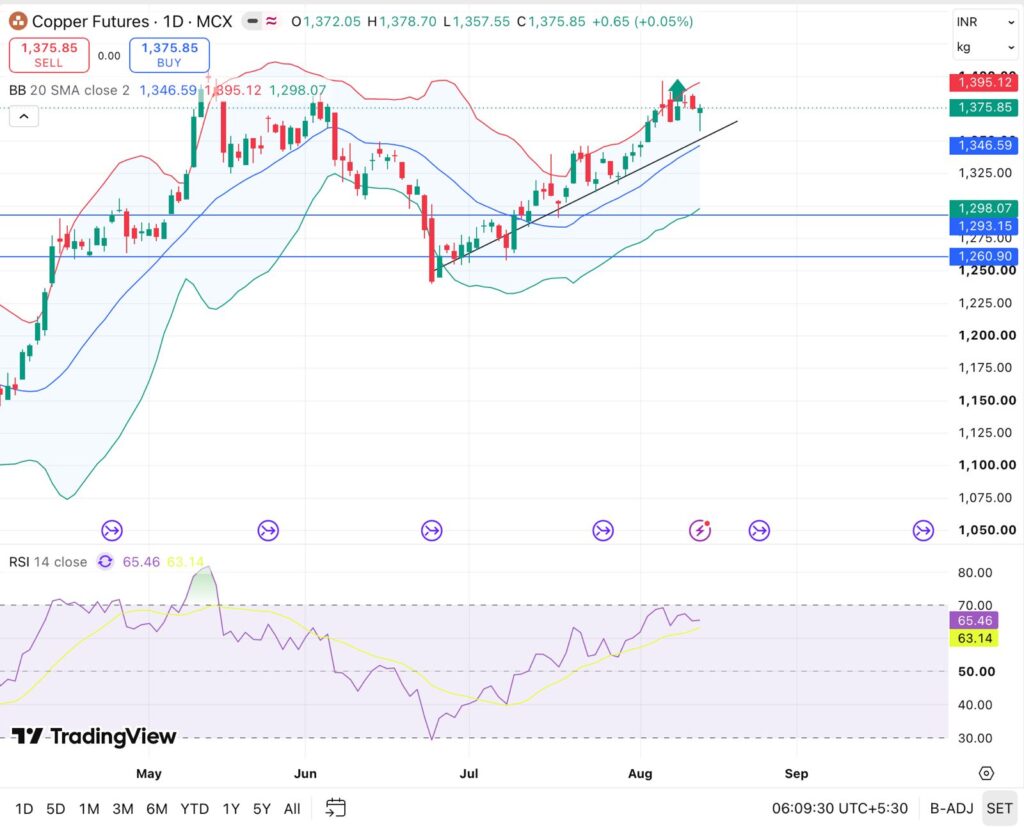
Task: Select the All time range
Action: [292, 809]
